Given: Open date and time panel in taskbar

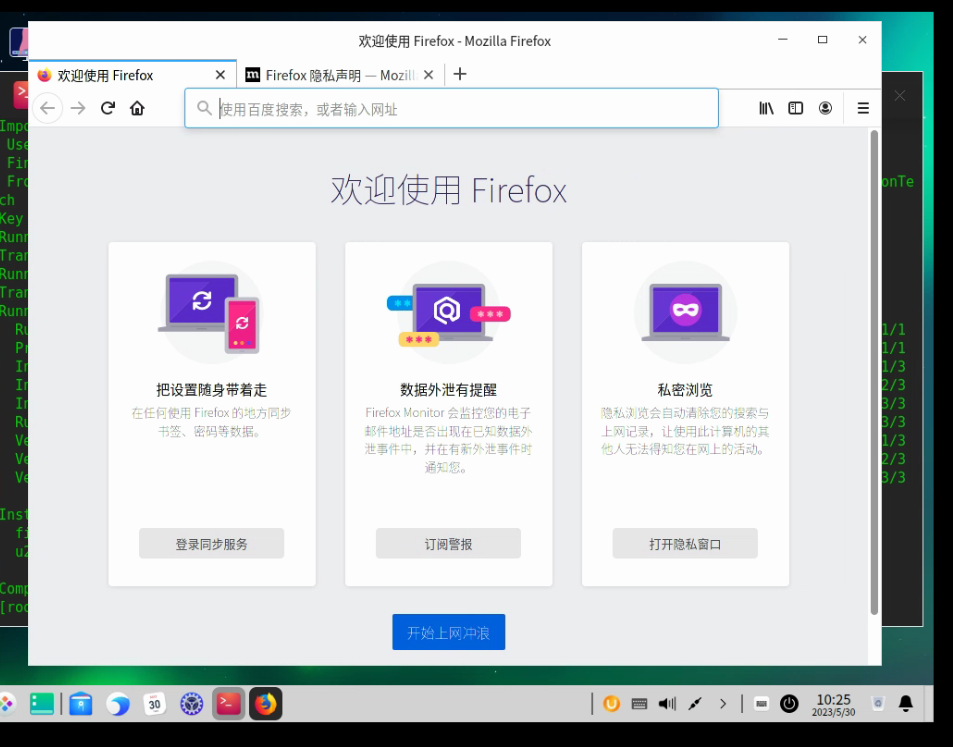Looking at the screenshot, I should (x=833, y=704).
